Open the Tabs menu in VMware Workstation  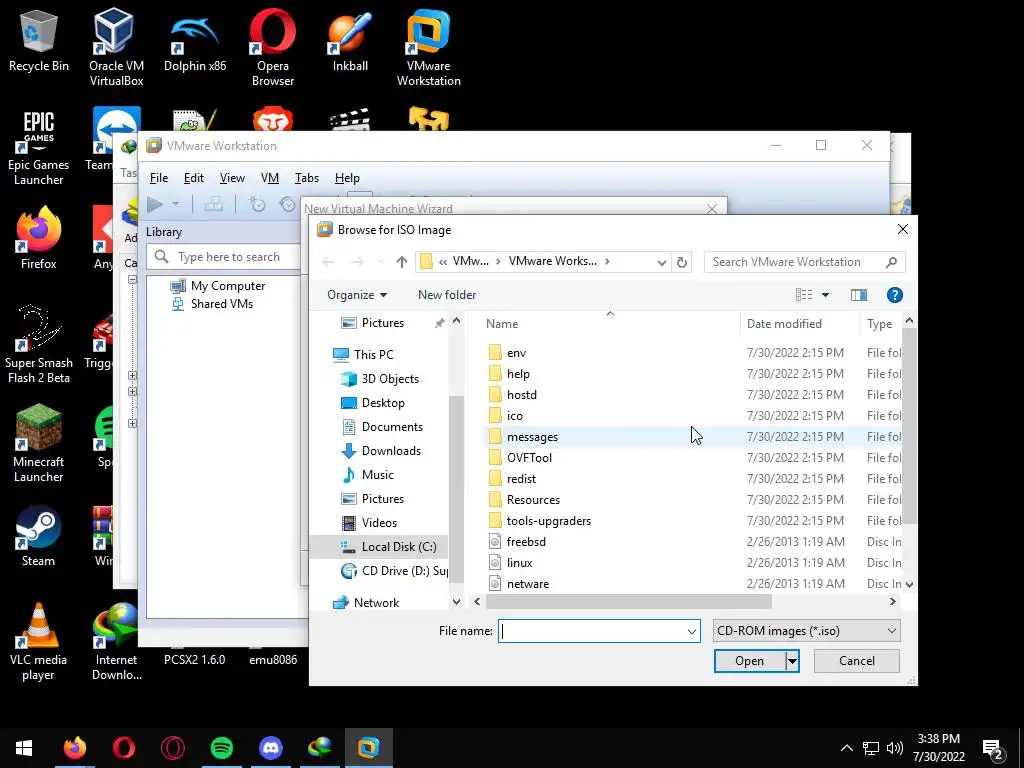pos(307,178)
